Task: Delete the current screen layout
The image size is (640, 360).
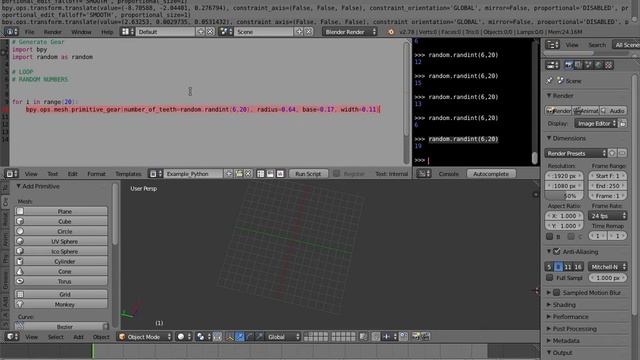Action: click(x=210, y=31)
